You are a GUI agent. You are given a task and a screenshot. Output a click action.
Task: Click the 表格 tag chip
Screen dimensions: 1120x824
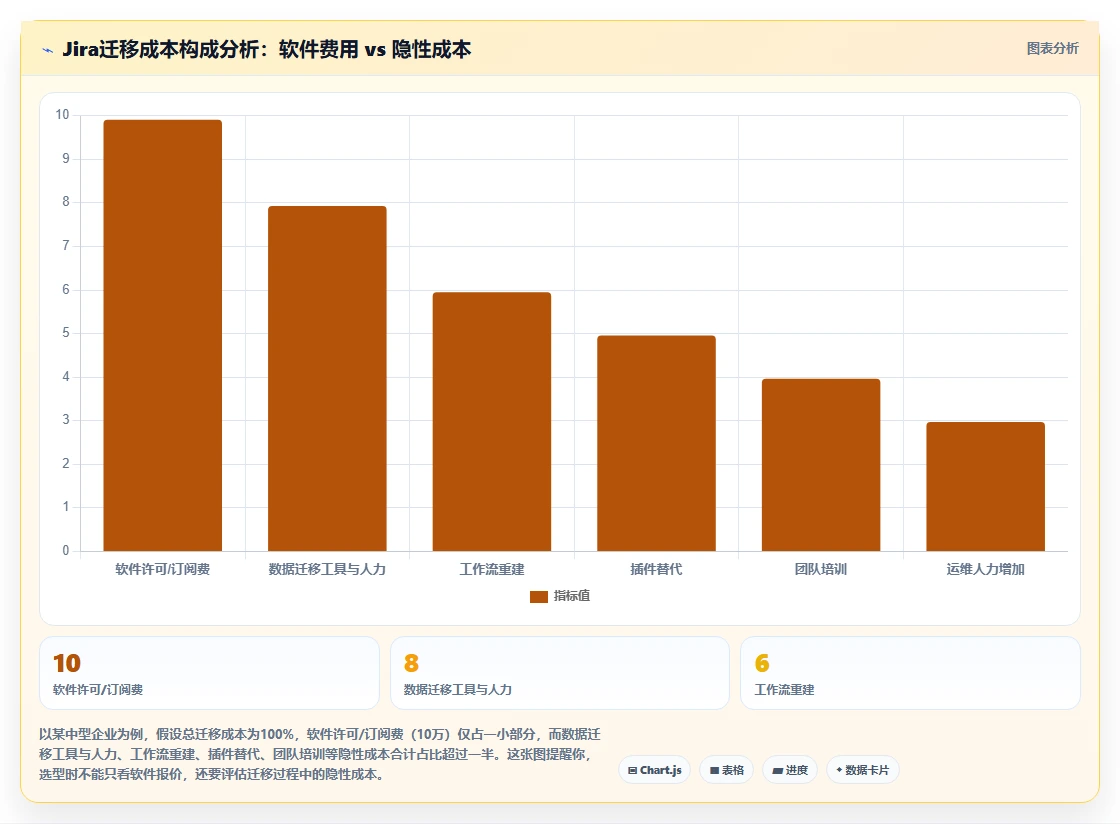tap(726, 770)
